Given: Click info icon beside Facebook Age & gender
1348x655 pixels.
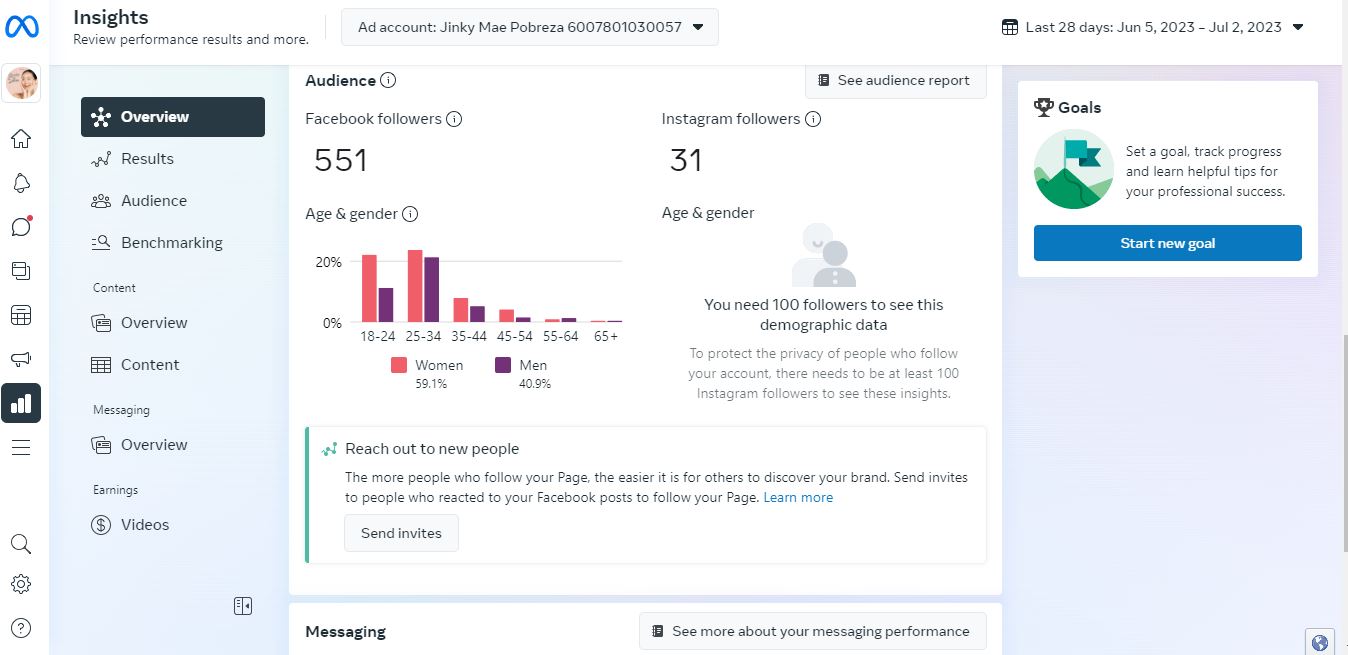Looking at the screenshot, I should click(410, 213).
